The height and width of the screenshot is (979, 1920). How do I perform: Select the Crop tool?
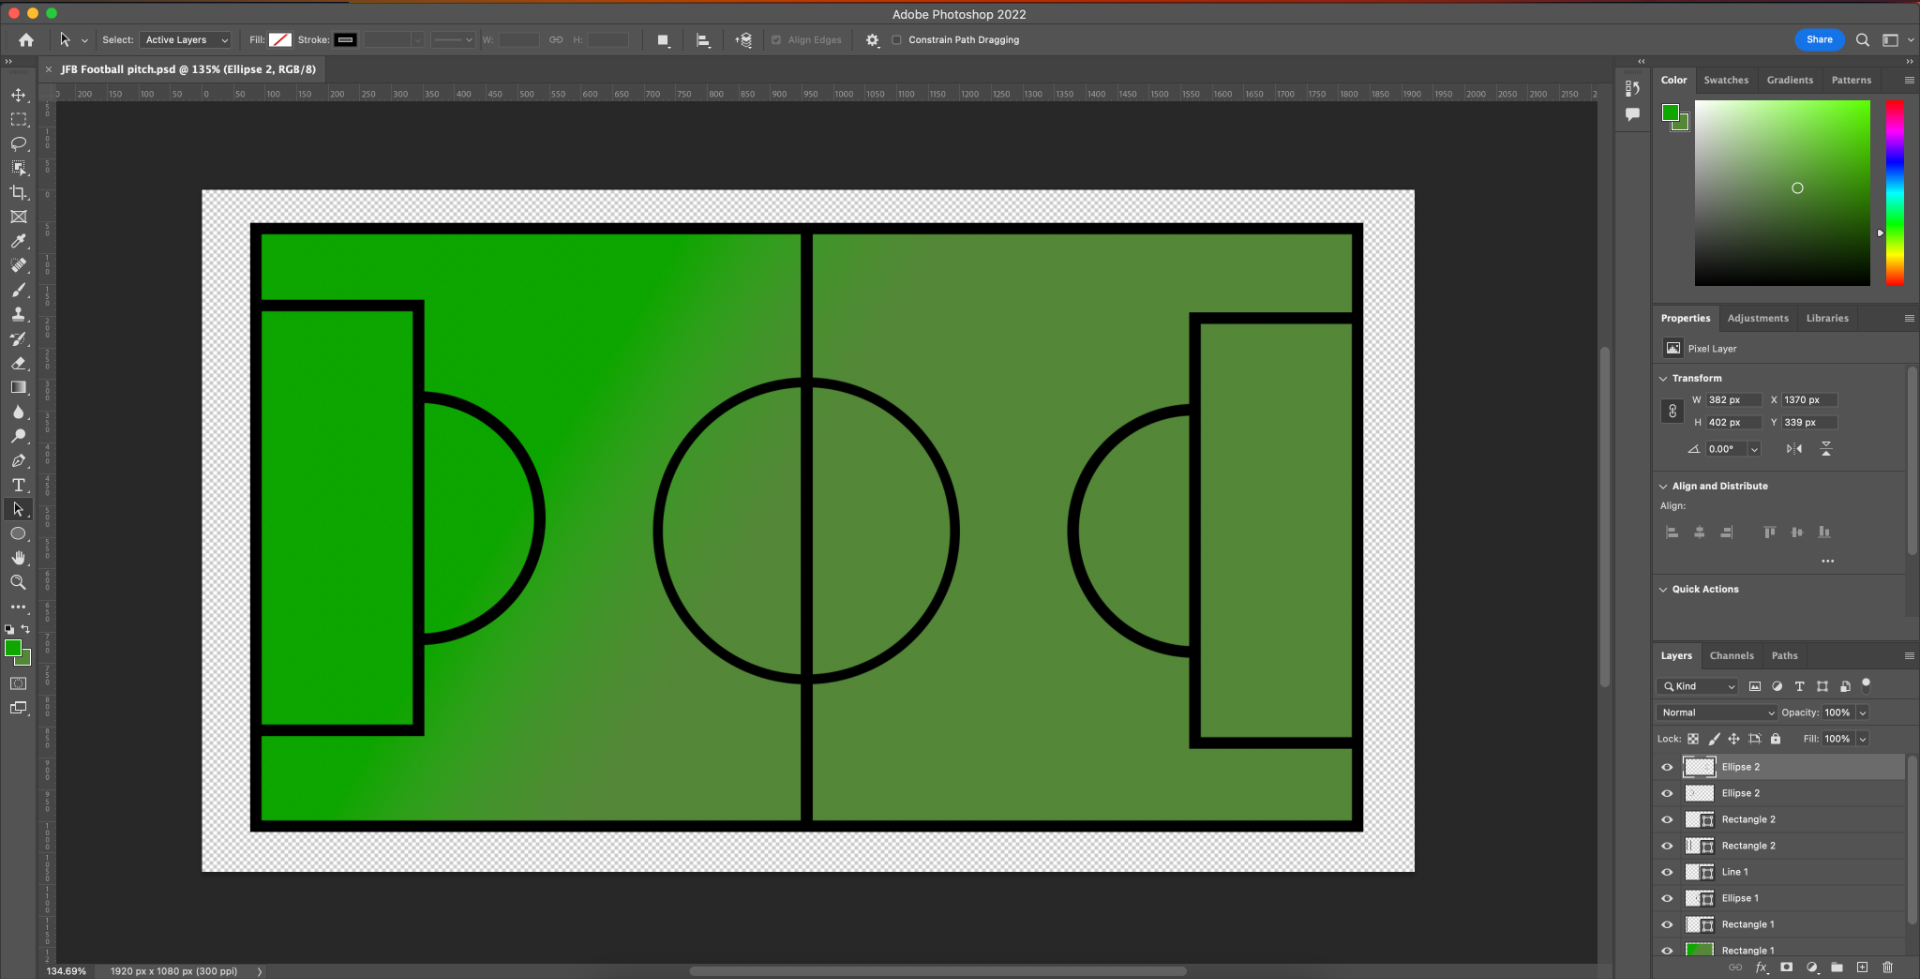pyautogui.click(x=18, y=192)
